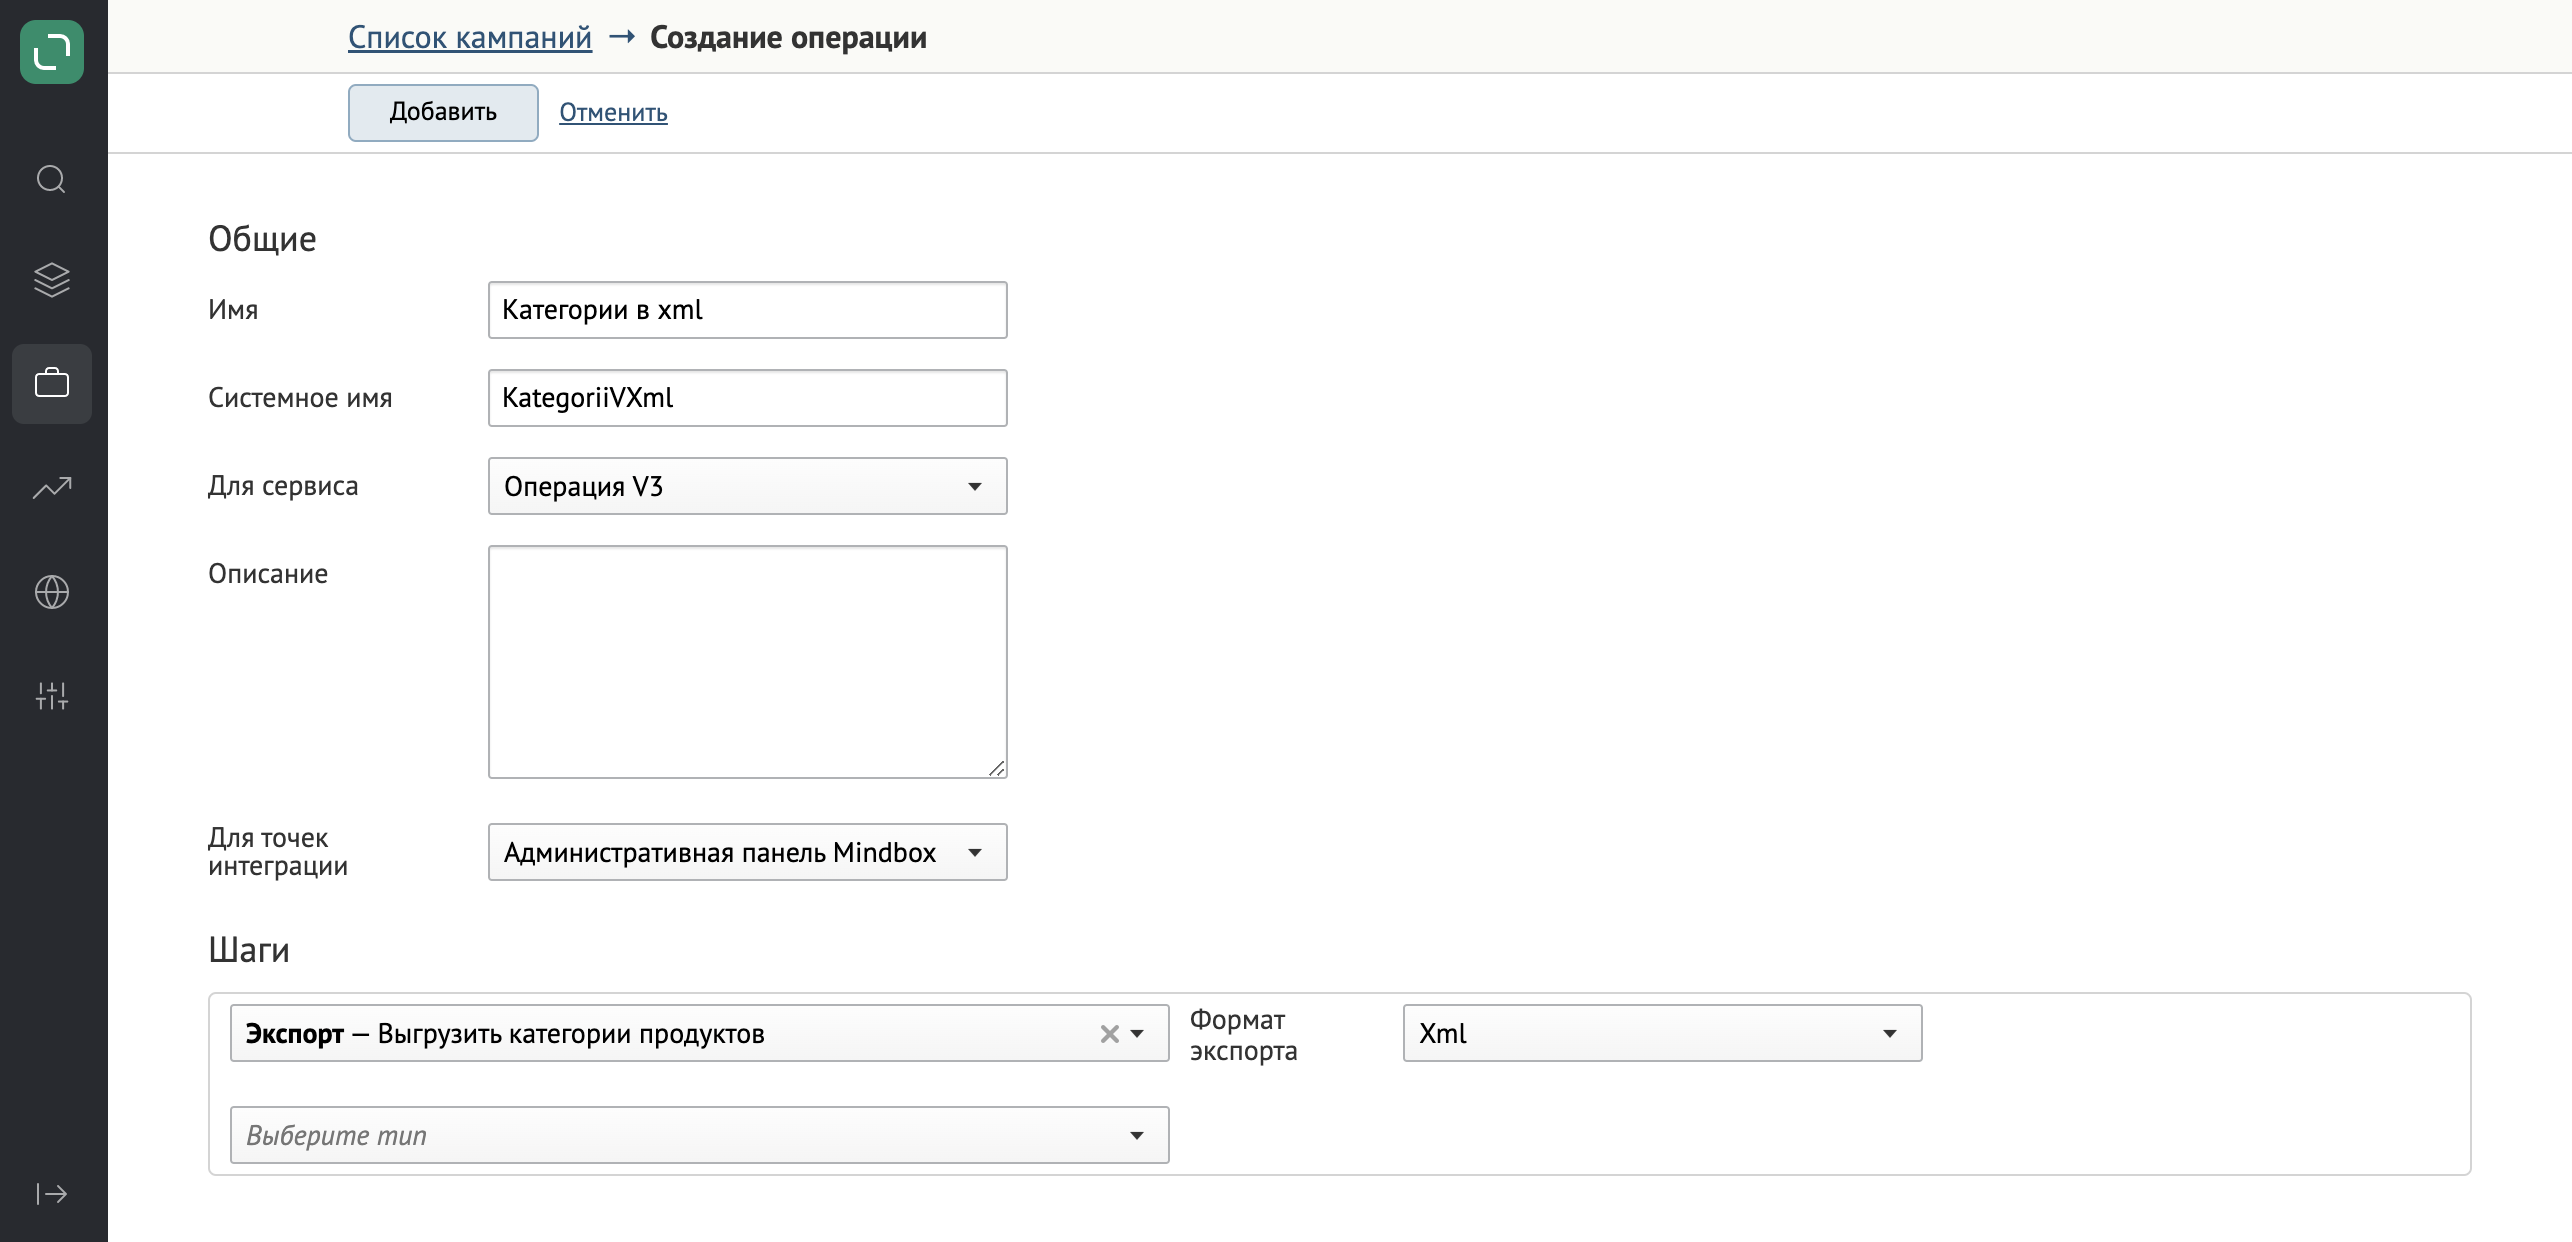
Task: Click inside the Описание text area
Action: click(x=747, y=661)
